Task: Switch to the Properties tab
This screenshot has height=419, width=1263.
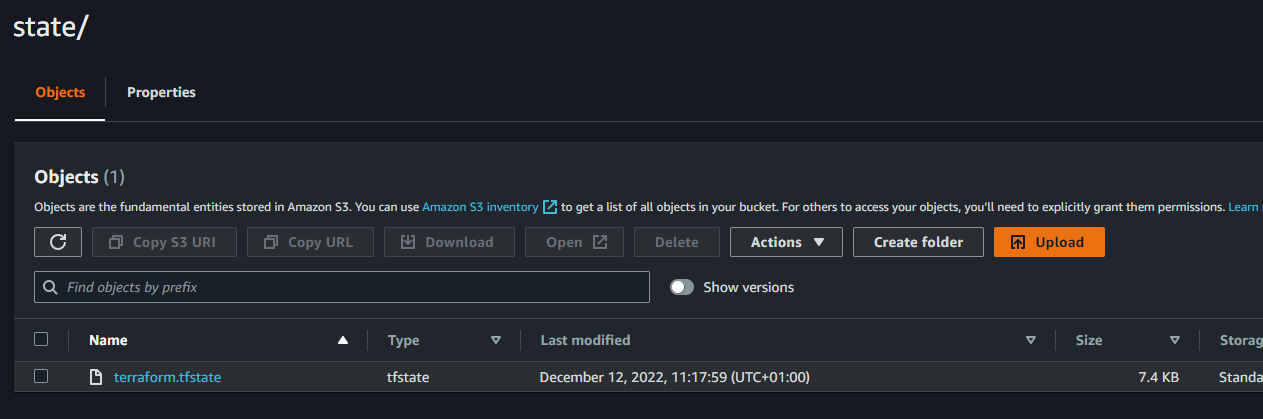Action: (x=161, y=92)
